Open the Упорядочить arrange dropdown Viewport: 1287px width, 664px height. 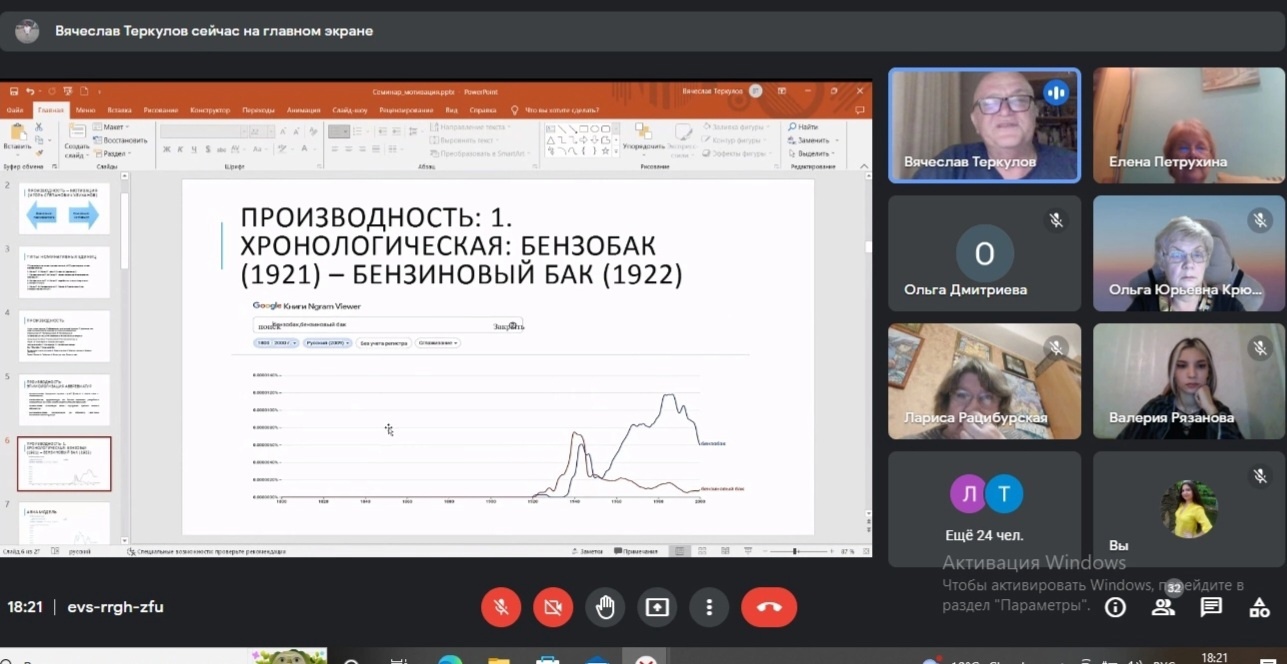point(644,141)
